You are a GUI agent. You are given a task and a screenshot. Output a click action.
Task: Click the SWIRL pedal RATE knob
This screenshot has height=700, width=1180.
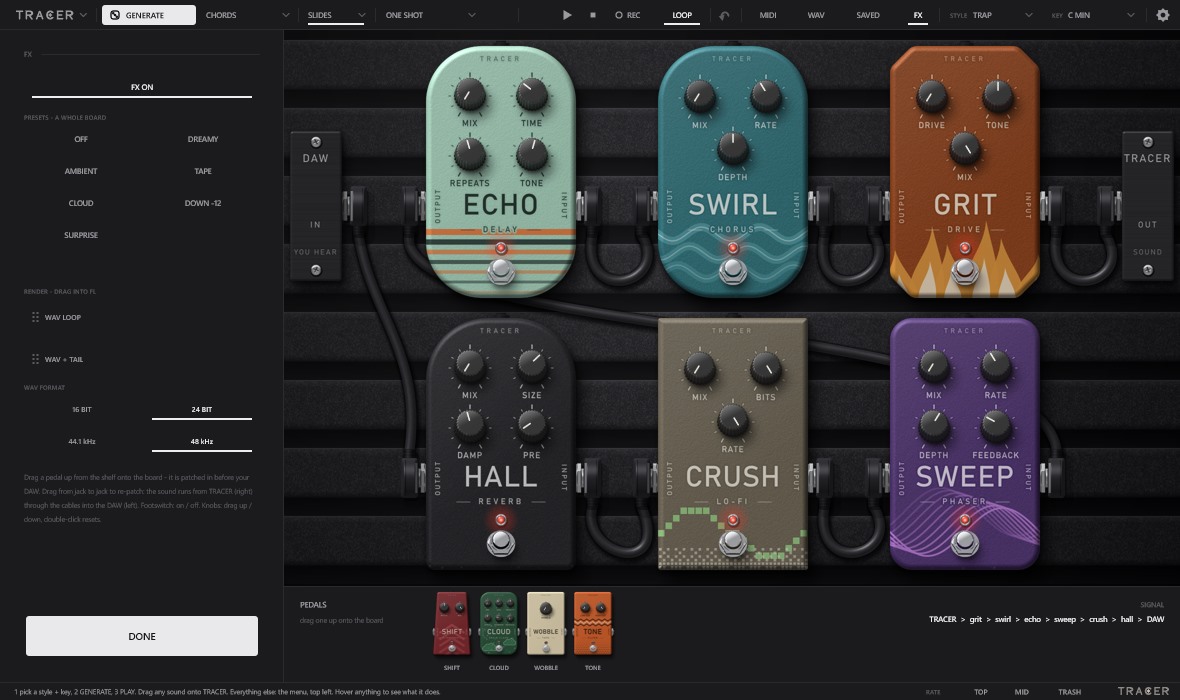pyautogui.click(x=765, y=96)
